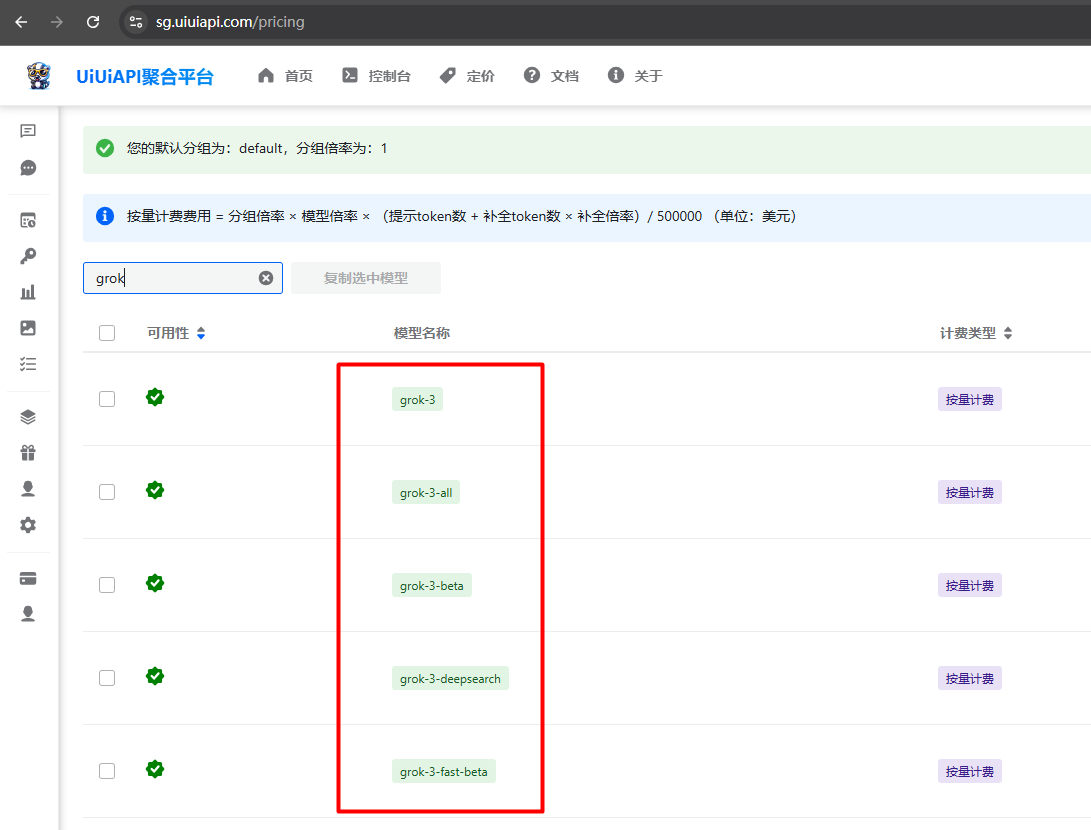Check the select-all checkbox in table header
The image size is (1091, 830).
(107, 333)
